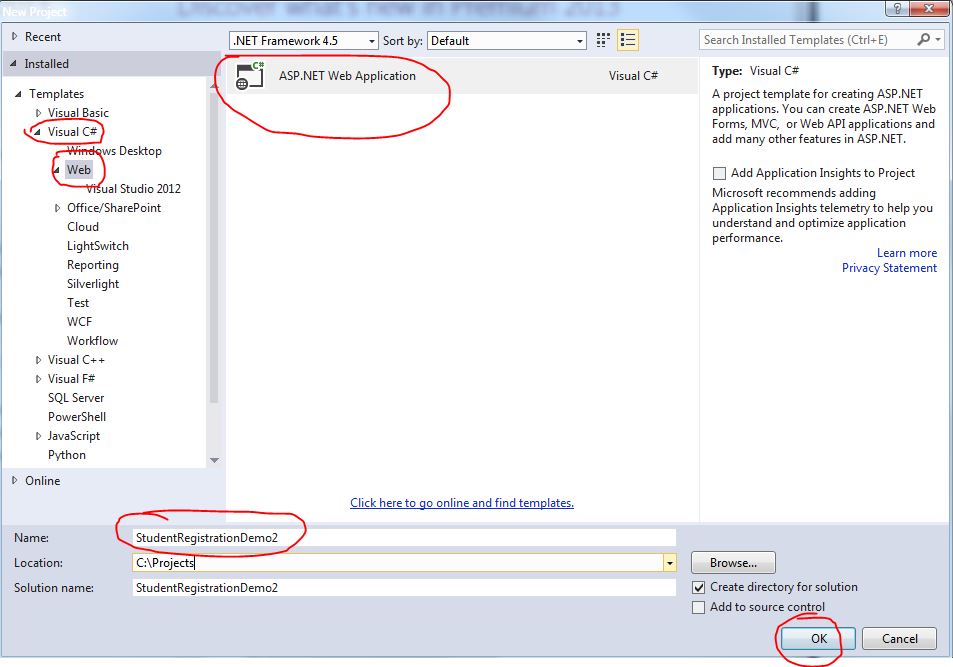The width and height of the screenshot is (953, 667).
Task: Open the Learn more link
Action: (x=907, y=253)
